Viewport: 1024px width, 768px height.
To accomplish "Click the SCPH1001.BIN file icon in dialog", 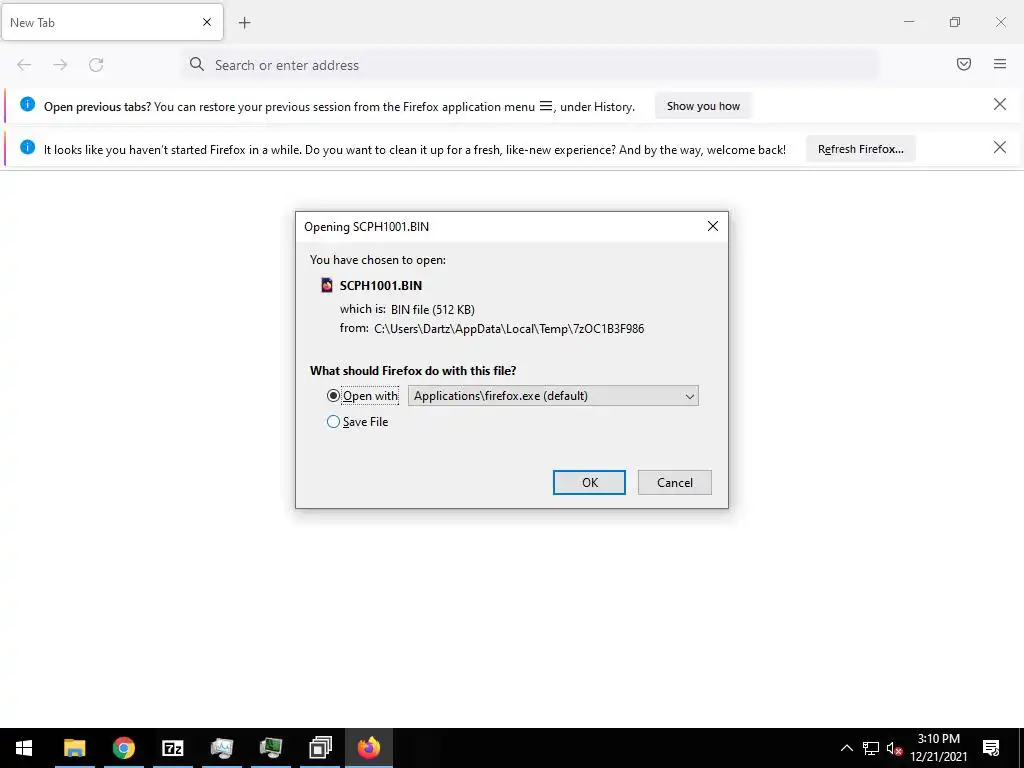I will 327,285.
